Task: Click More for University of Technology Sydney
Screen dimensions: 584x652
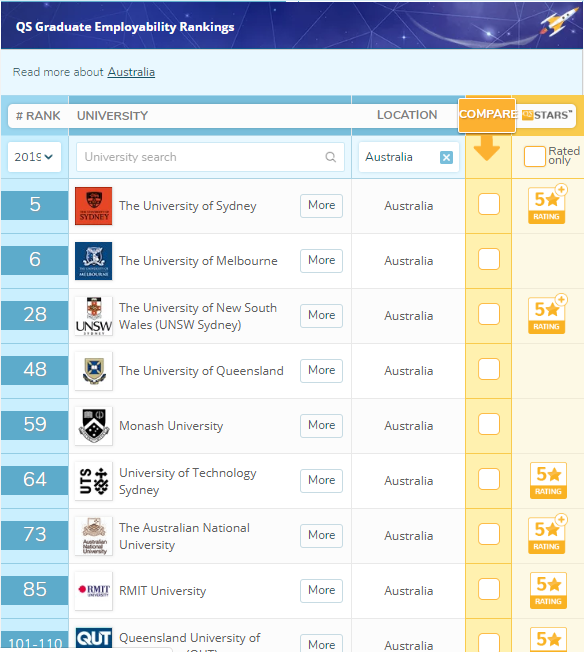Action: click(x=322, y=480)
